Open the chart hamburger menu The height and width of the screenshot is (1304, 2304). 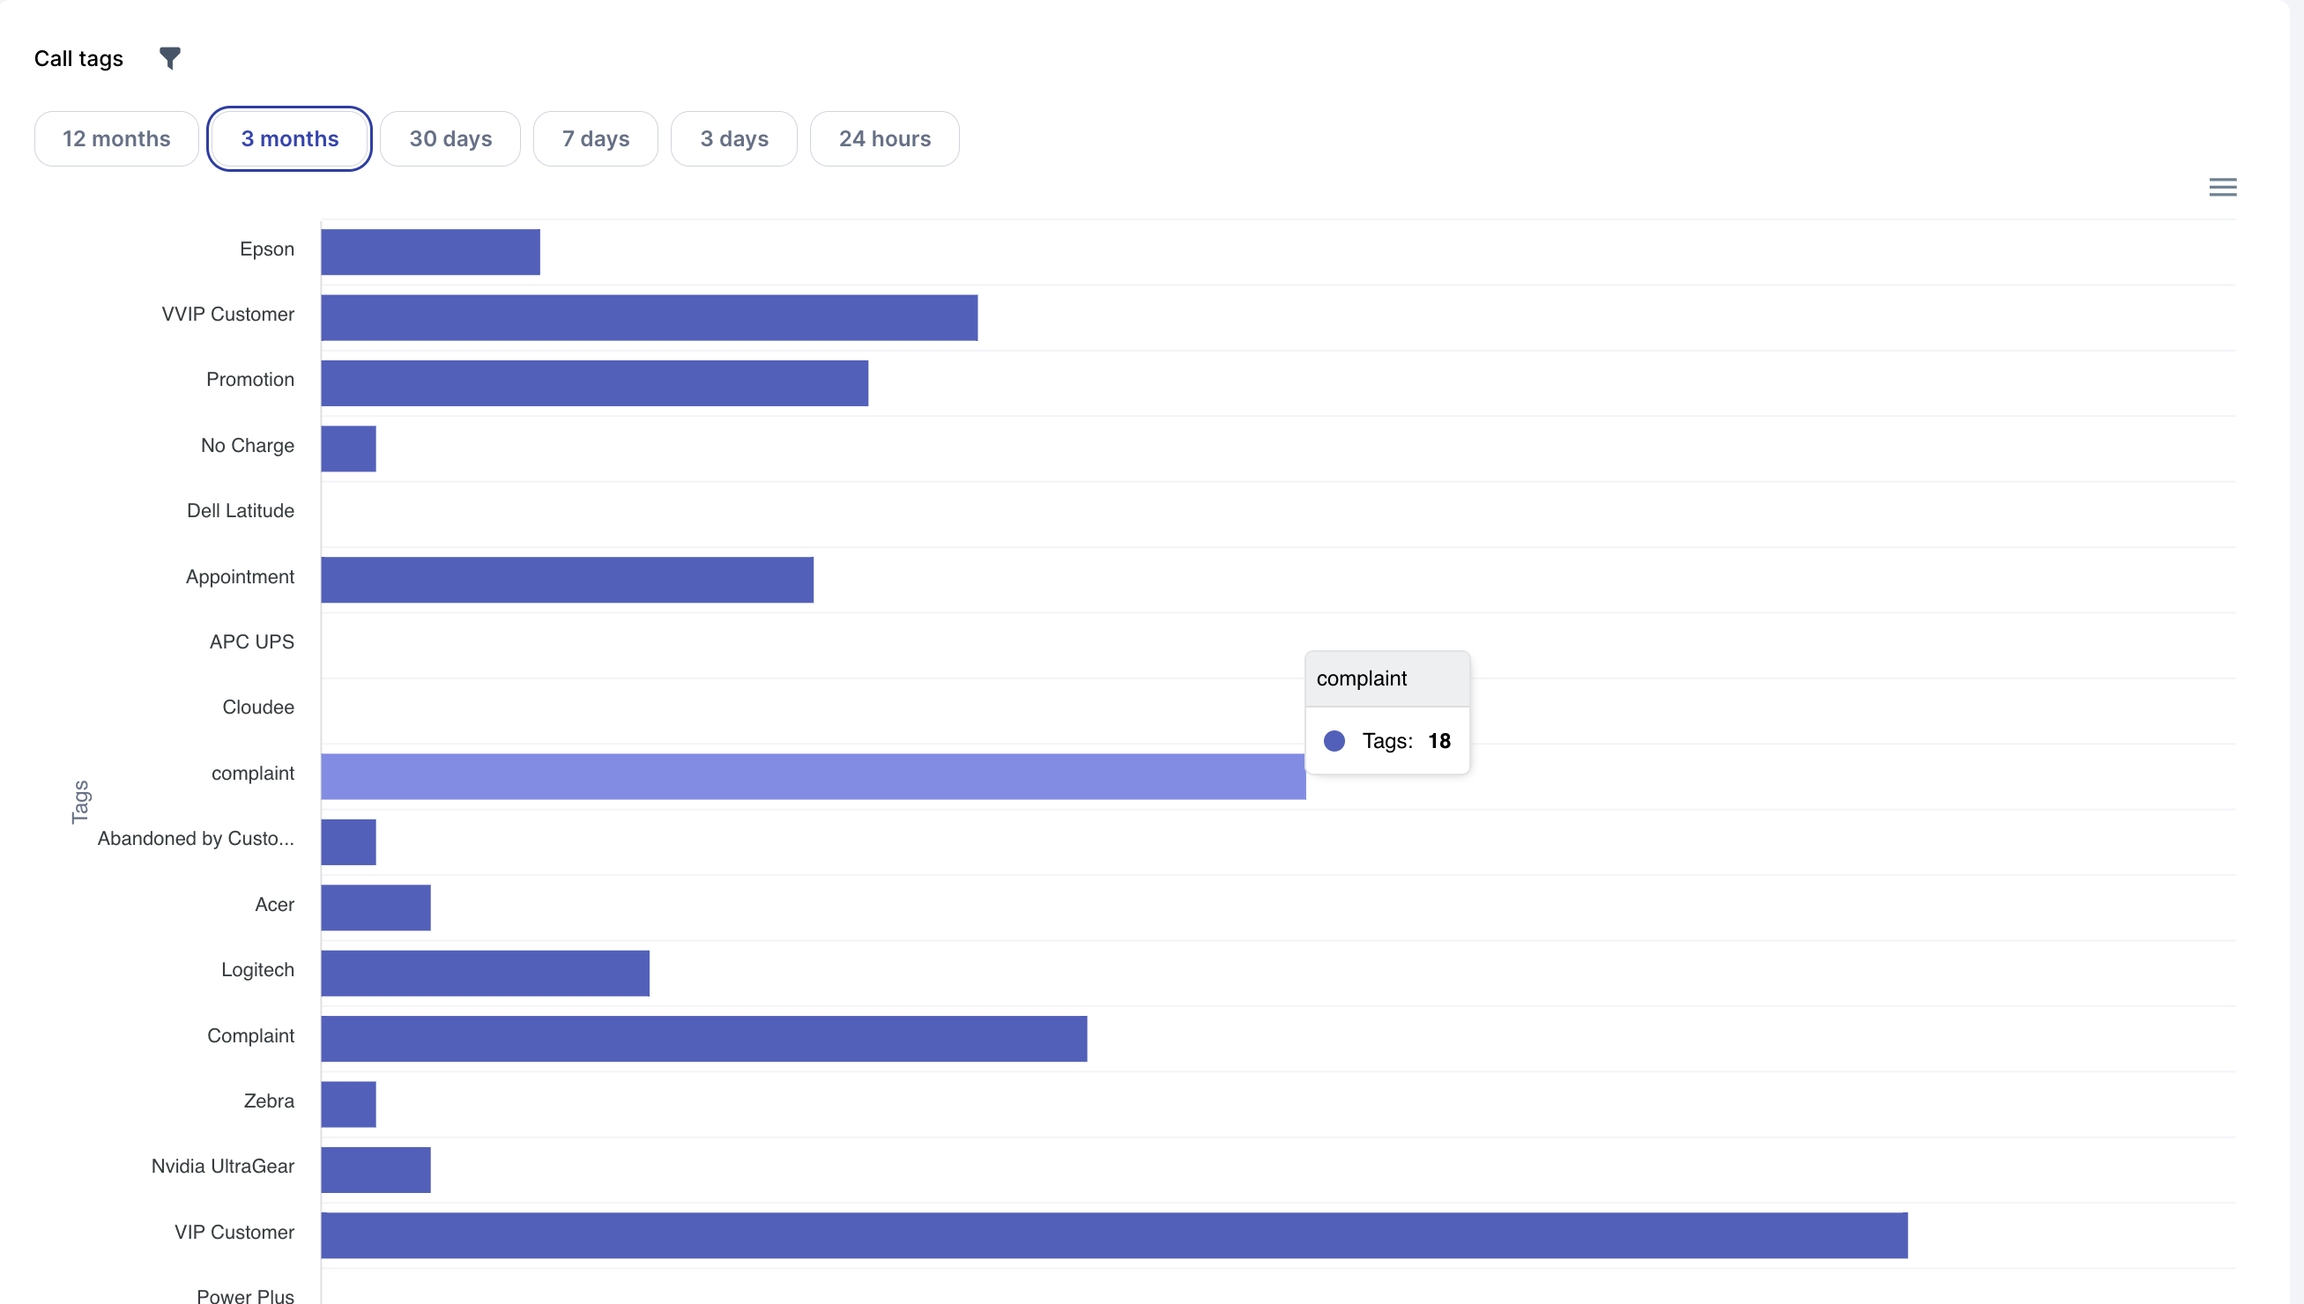pyautogui.click(x=2222, y=187)
